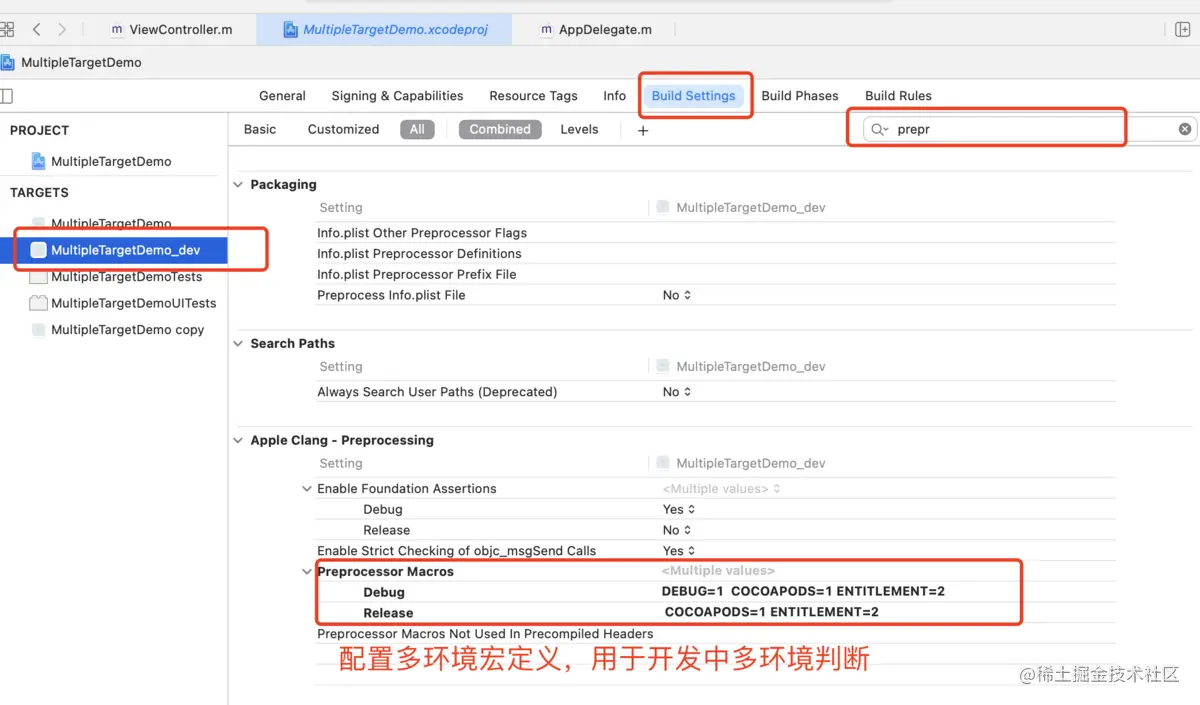Viewport: 1200px width, 705px height.
Task: Open the AppDelegate.m tab
Action: pos(596,30)
